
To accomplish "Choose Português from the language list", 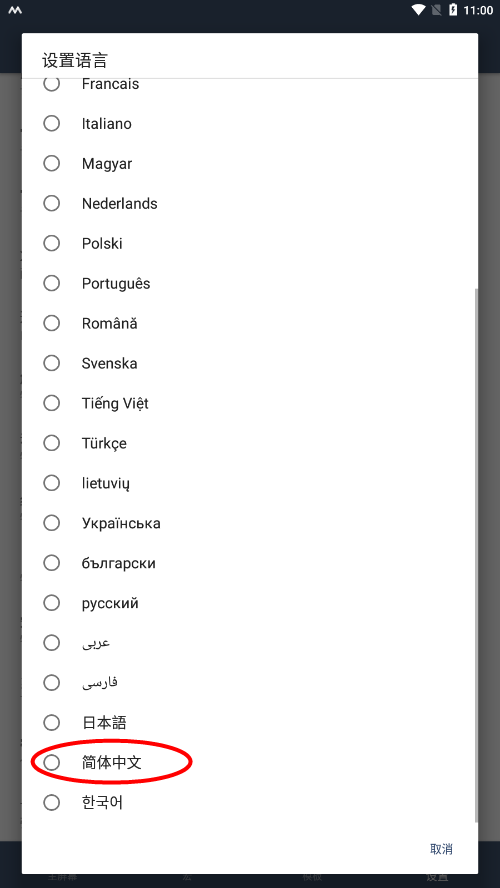I will click(250, 283).
